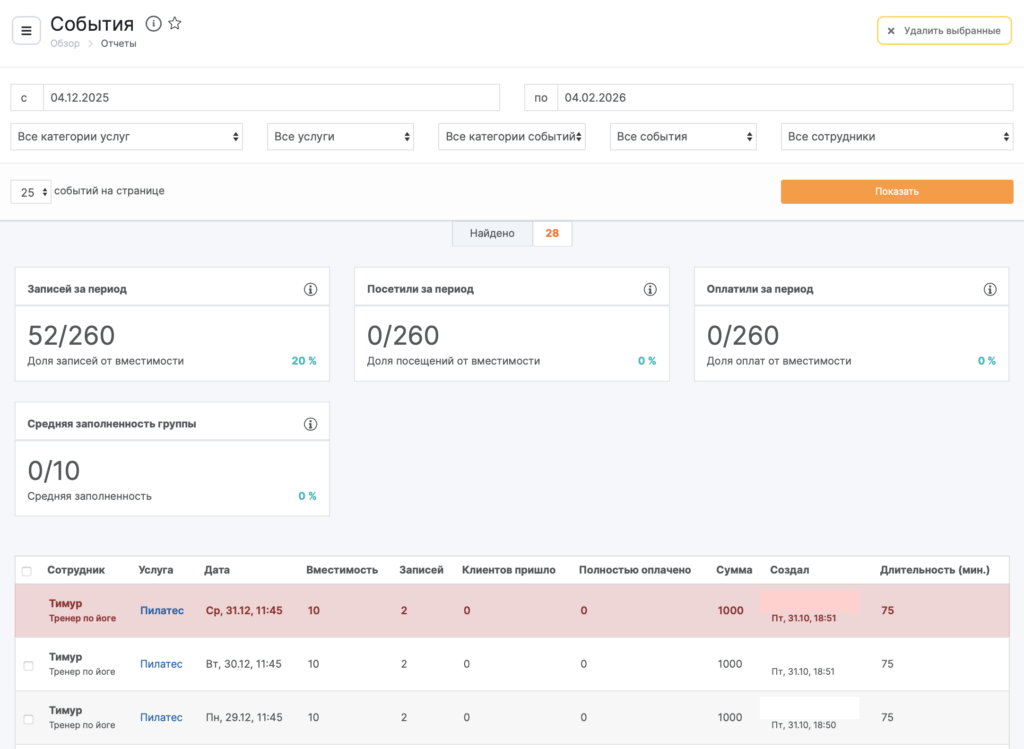The height and width of the screenshot is (749, 1024).
Task: Open the Все события dropdown
Action: click(x=683, y=137)
